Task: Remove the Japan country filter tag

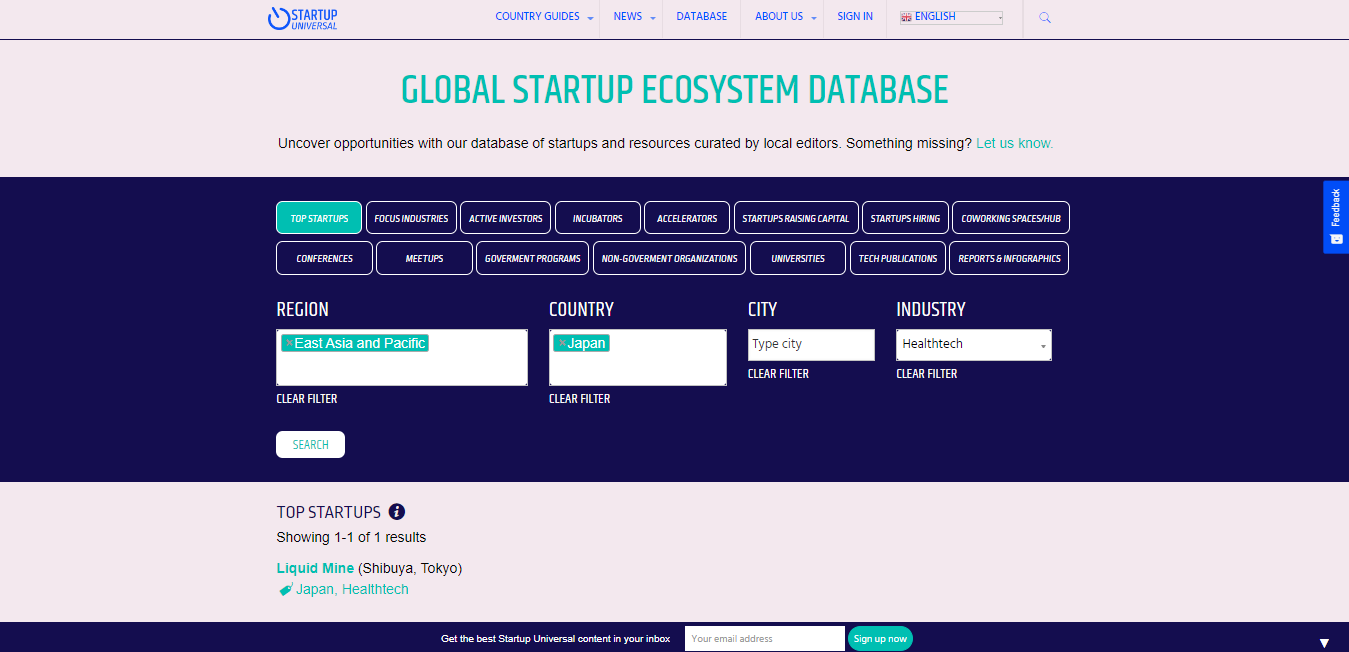Action: (562, 343)
